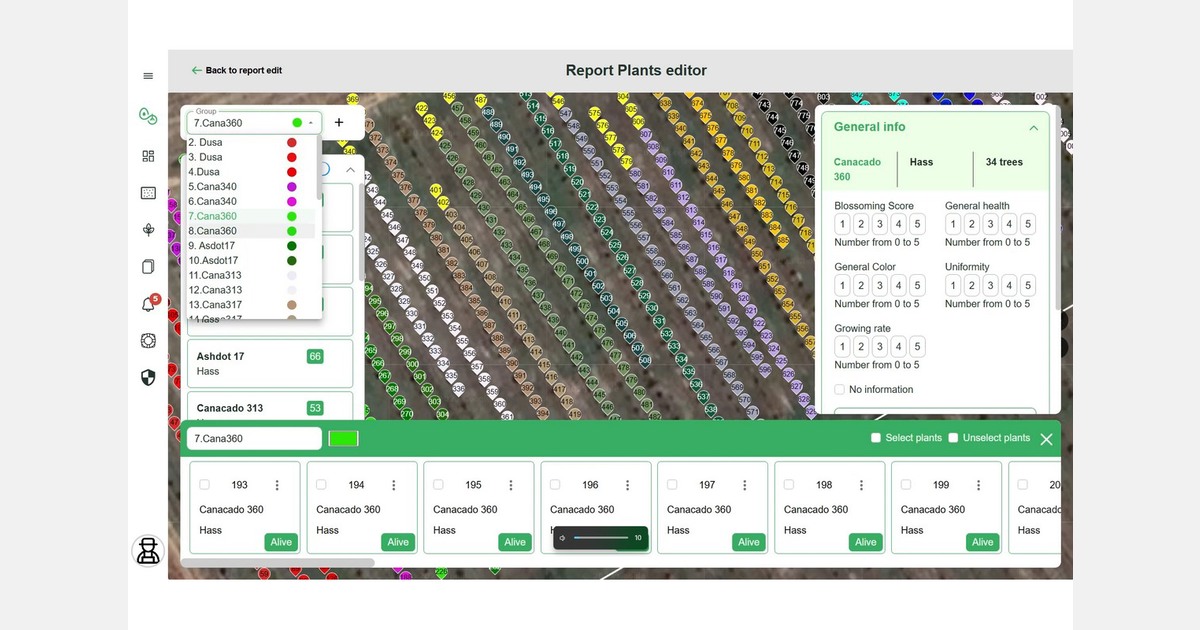Click the green color swatch next to 7.Cana360
The height and width of the screenshot is (630, 1200).
point(343,437)
